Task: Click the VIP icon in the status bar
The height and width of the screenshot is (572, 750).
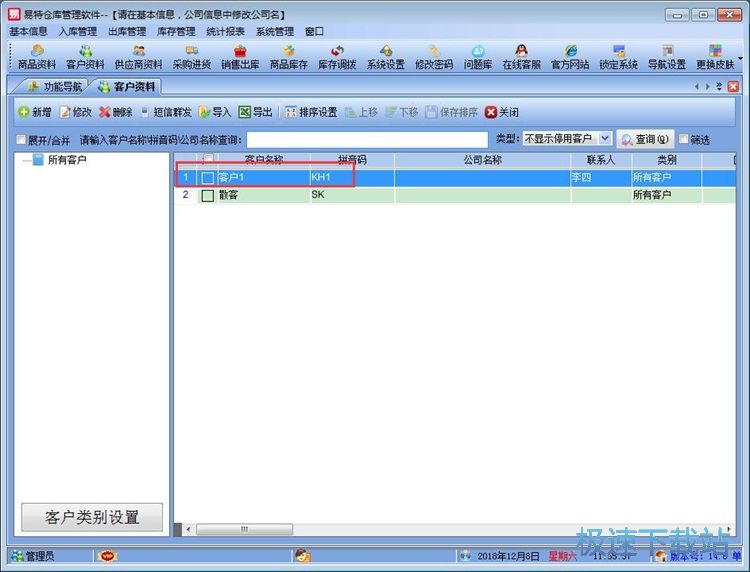Action: coord(107,556)
